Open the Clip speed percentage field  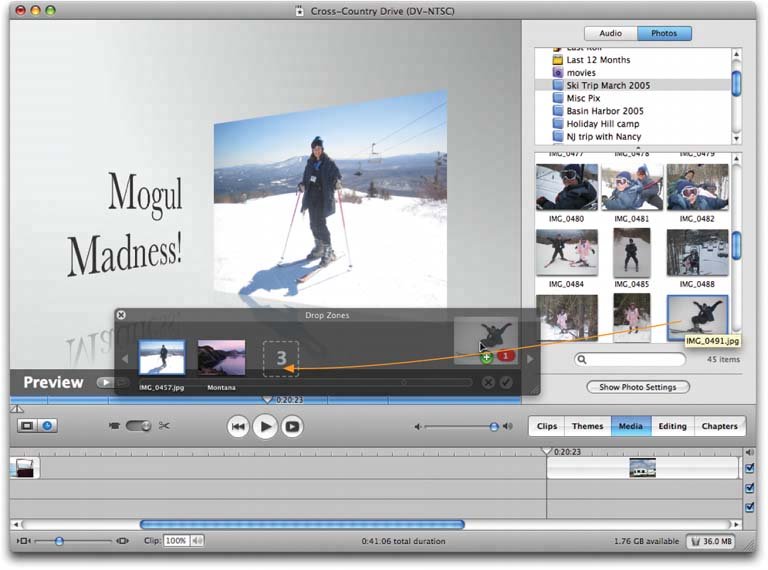[176, 541]
